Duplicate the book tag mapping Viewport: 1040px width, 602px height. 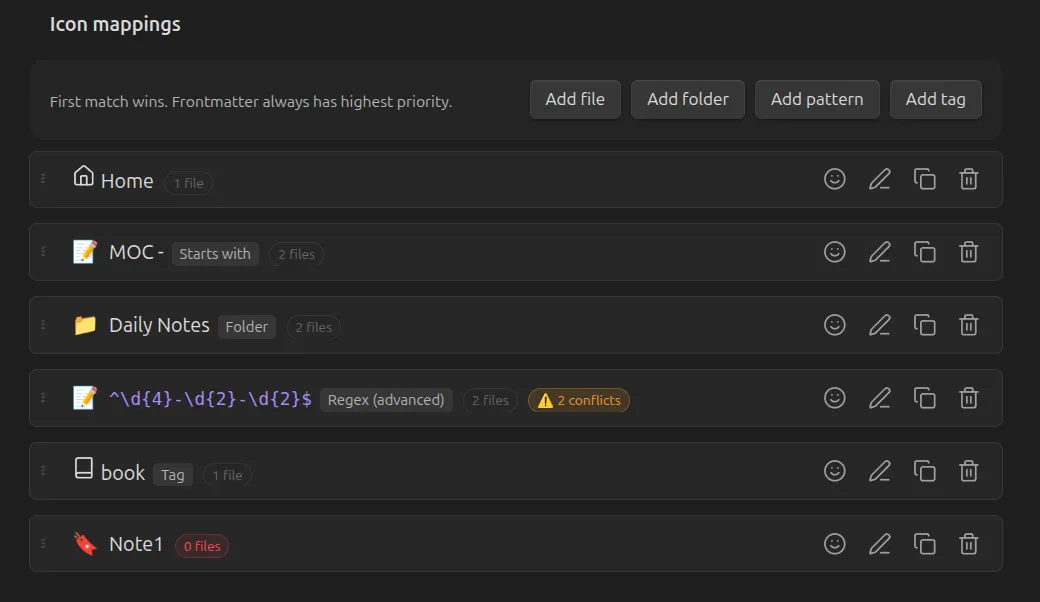[925, 471]
